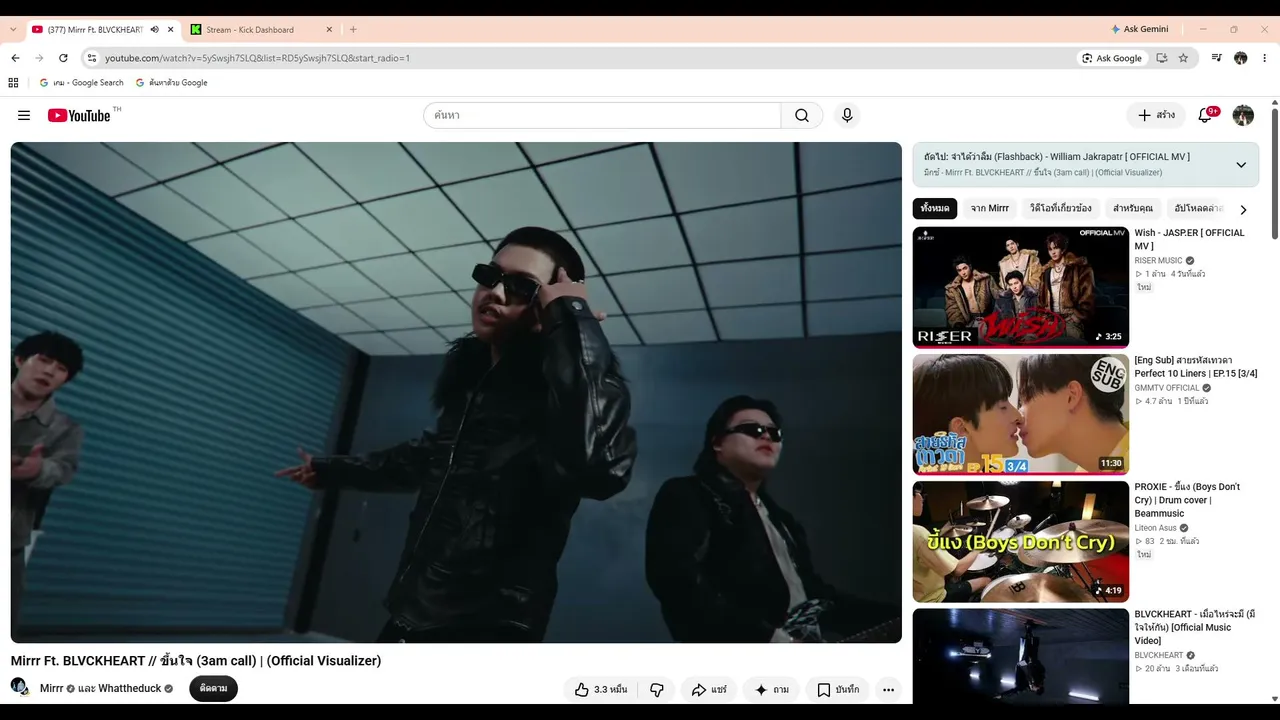Open the Whattheduck channel link

click(128, 689)
